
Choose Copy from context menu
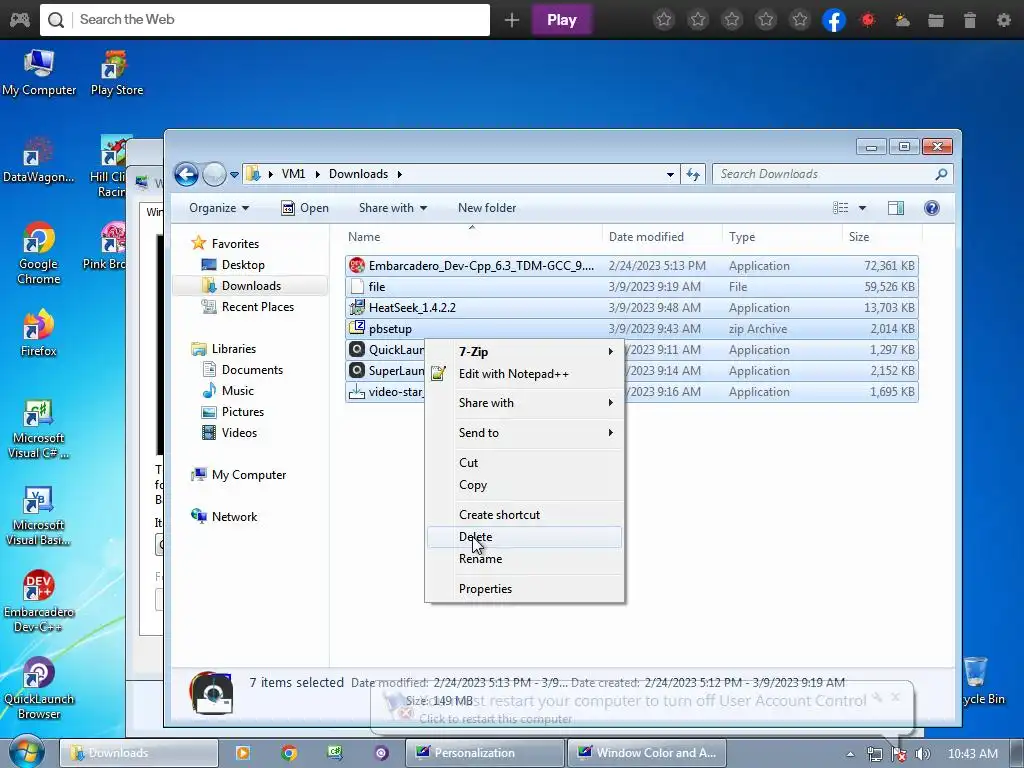[524, 485]
